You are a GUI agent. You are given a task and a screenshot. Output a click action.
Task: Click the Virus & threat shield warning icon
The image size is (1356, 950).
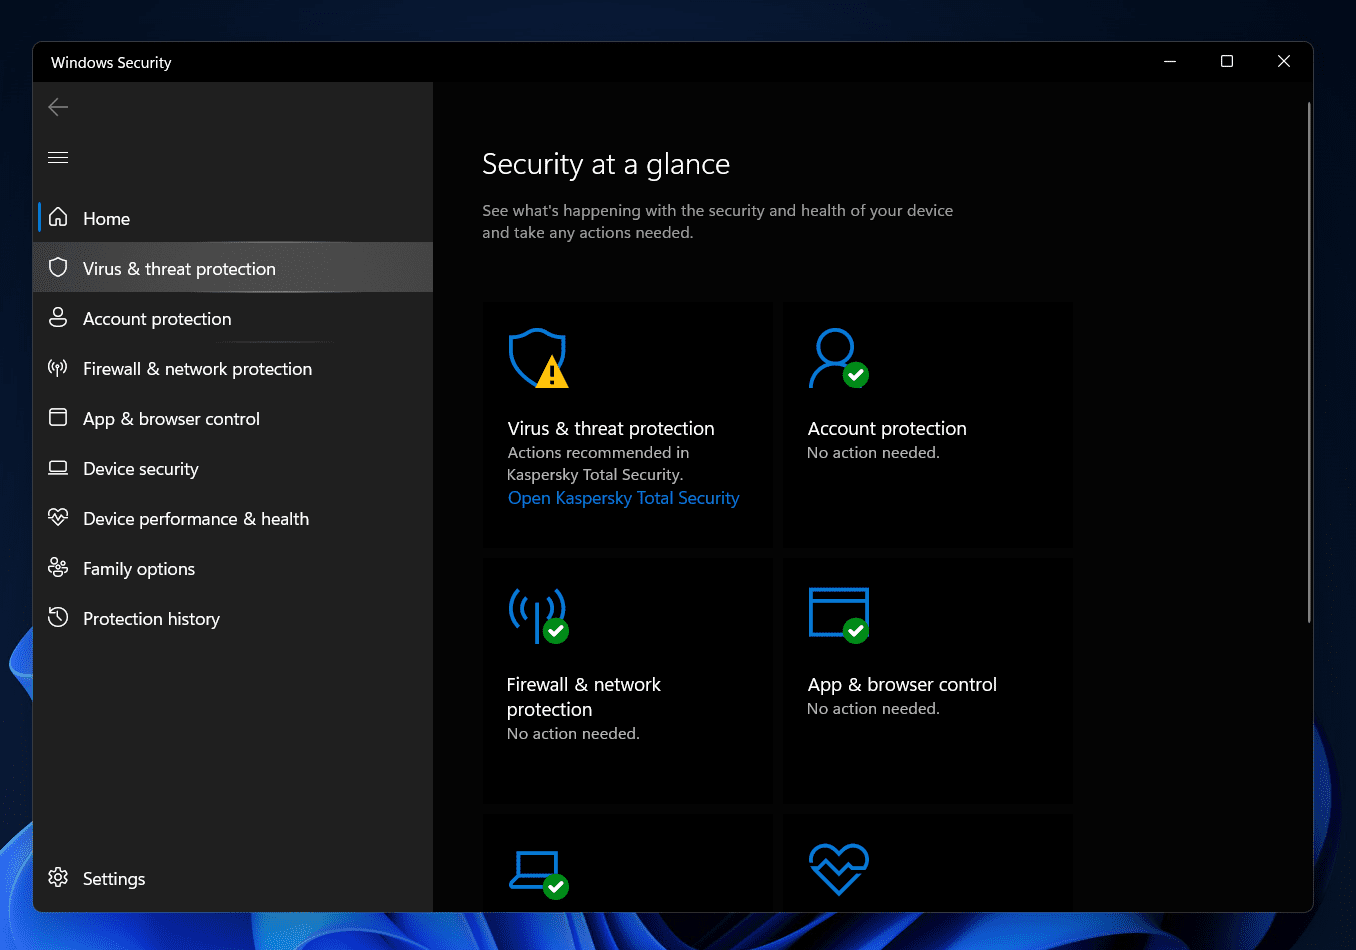click(x=538, y=358)
